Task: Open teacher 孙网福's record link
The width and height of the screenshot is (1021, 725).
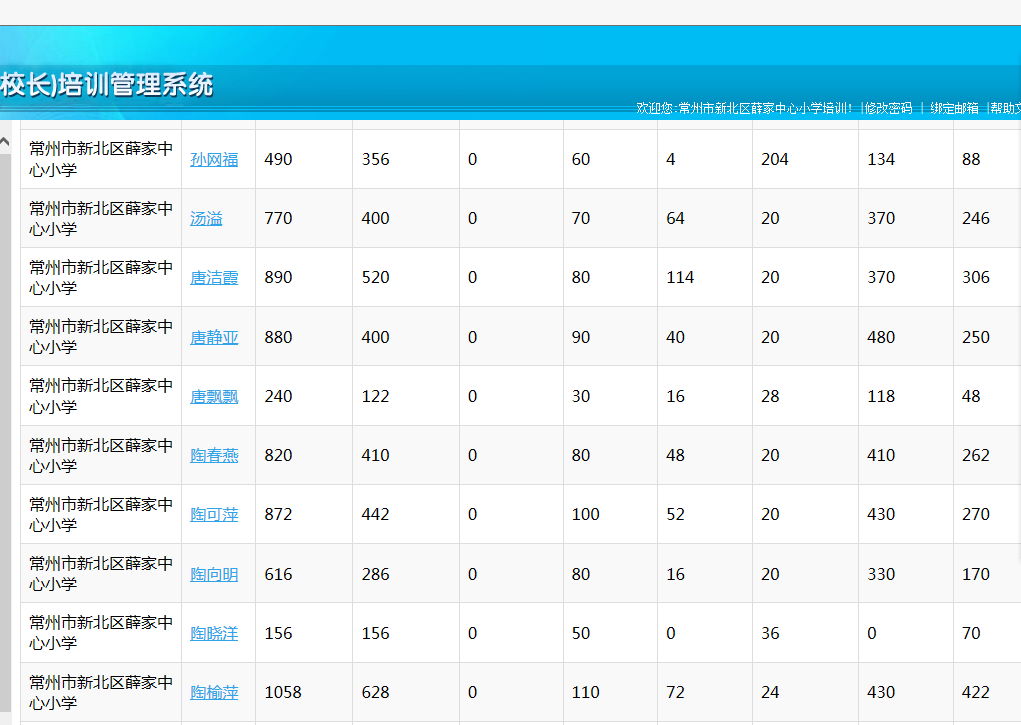Action: click(214, 159)
